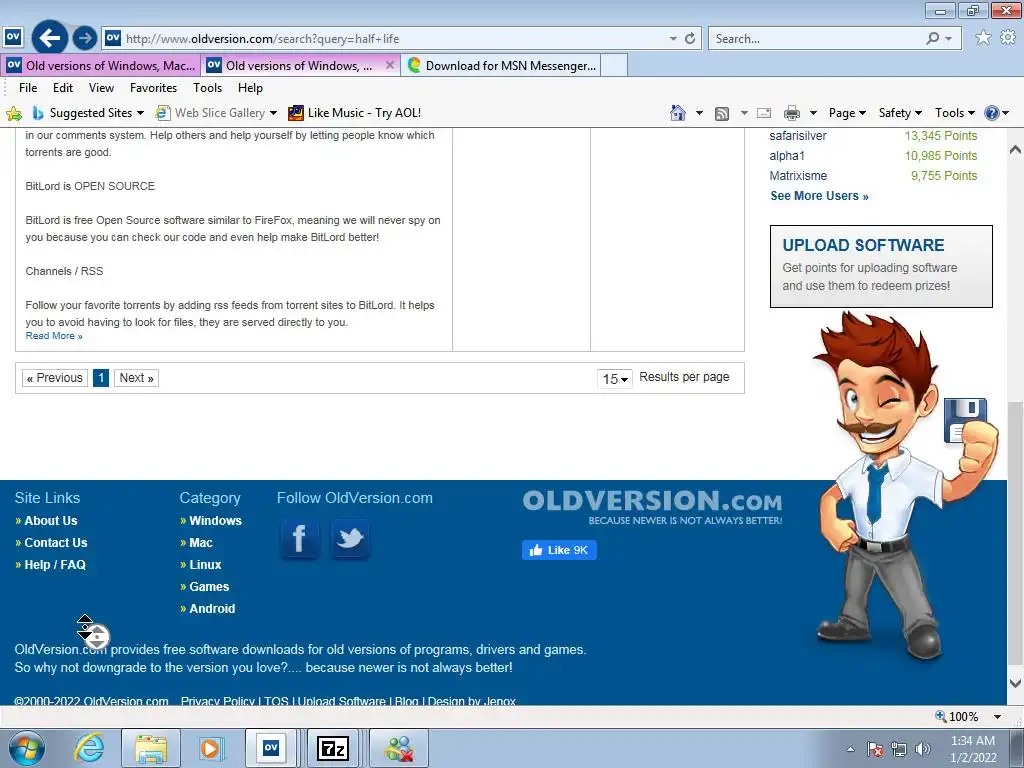
Task: Click the Facebook Like 9K button
Action: 559,550
